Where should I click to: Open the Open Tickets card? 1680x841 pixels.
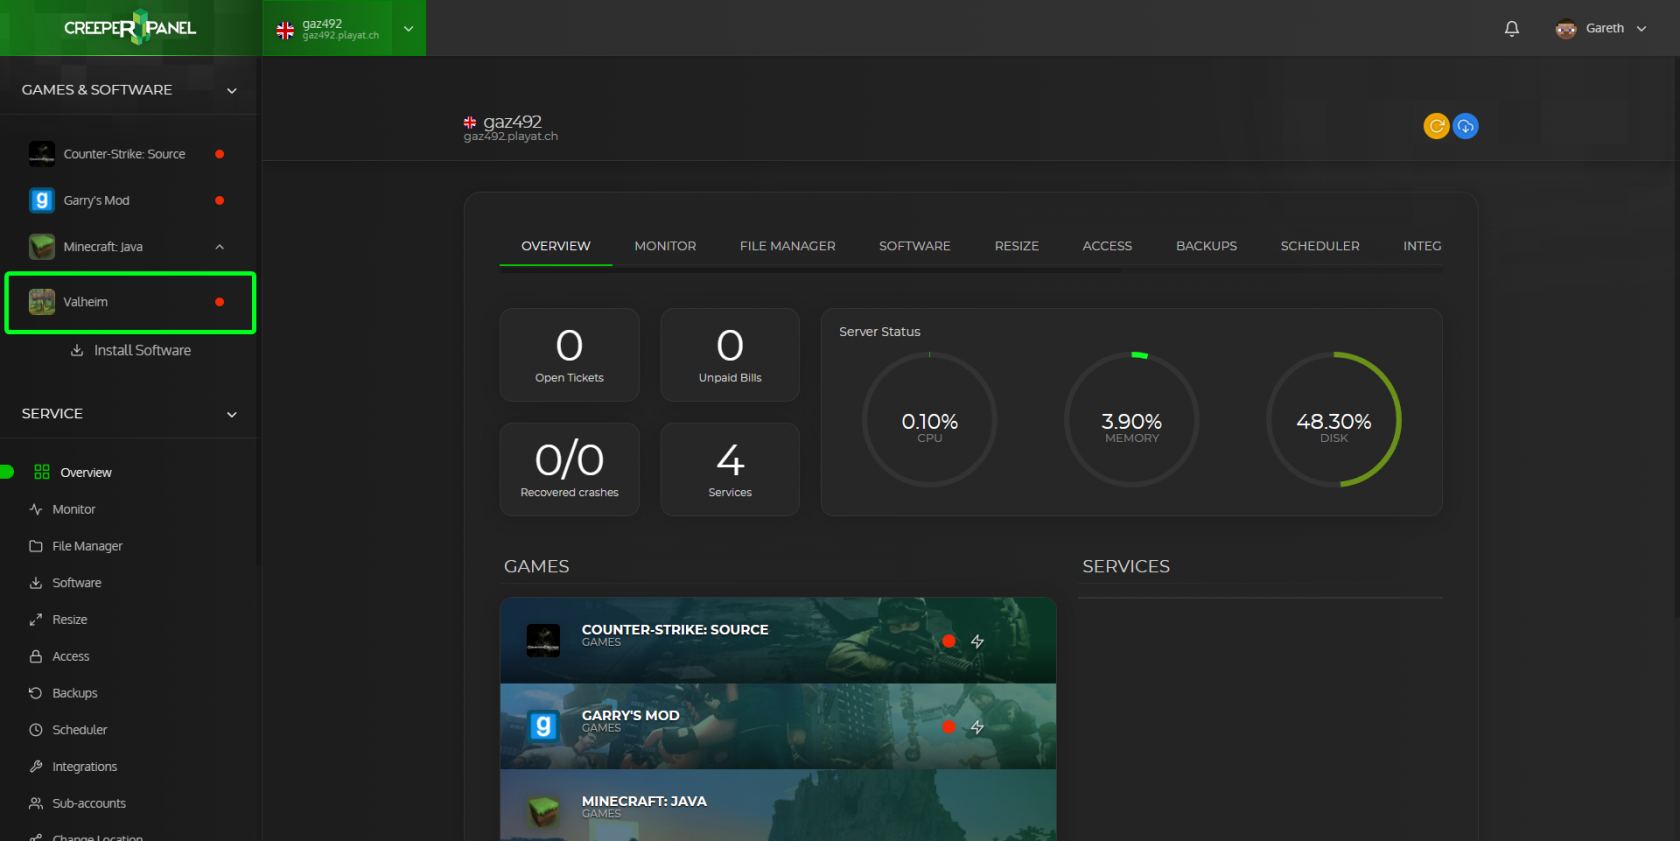(x=569, y=355)
